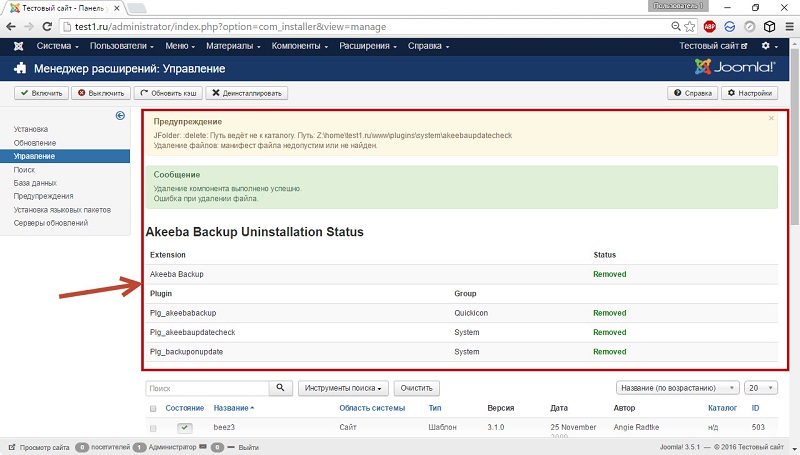The height and width of the screenshot is (455, 800).
Task: Check the beez3 row checkbox
Action: tap(153, 428)
